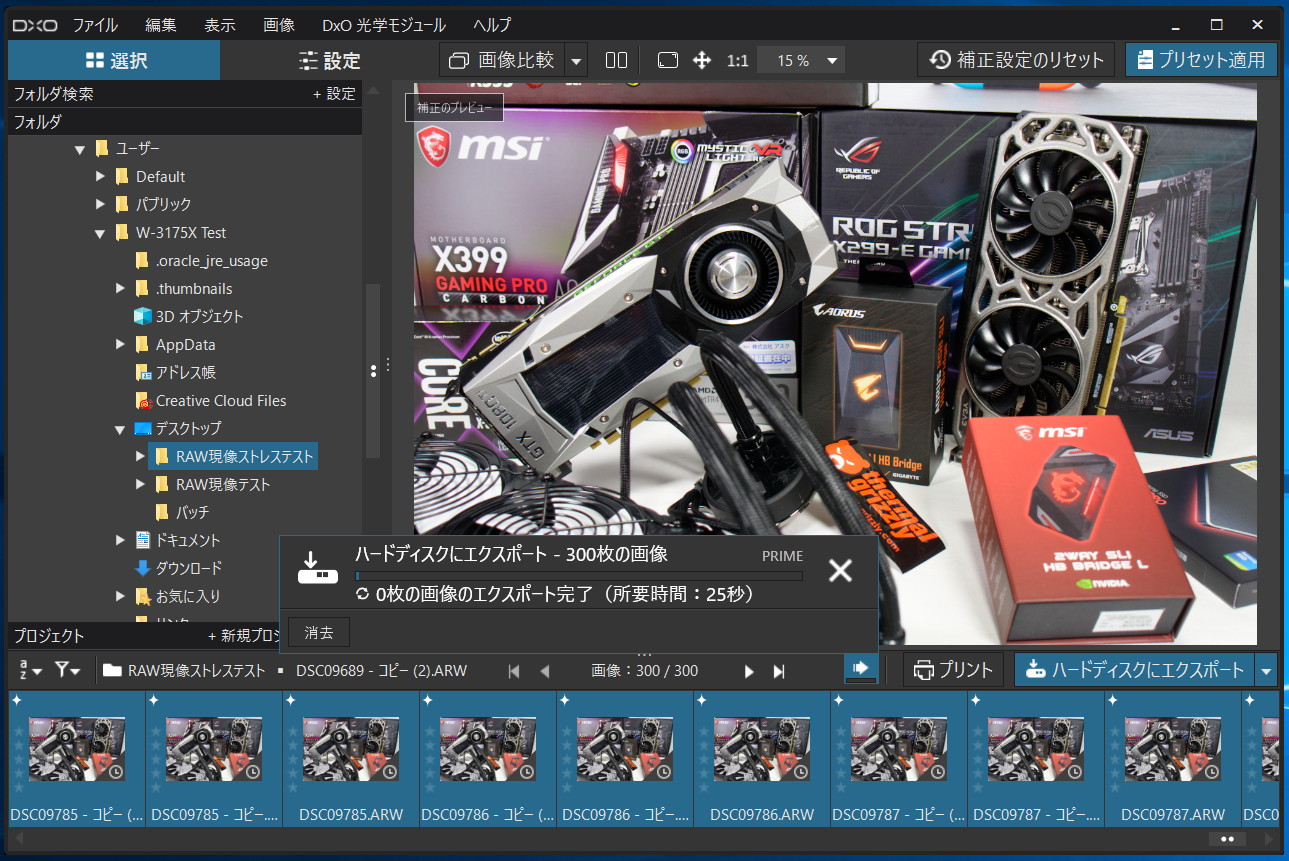Set zoom to 1:1
Viewport: 1289px width, 861px height.
pyautogui.click(x=738, y=61)
